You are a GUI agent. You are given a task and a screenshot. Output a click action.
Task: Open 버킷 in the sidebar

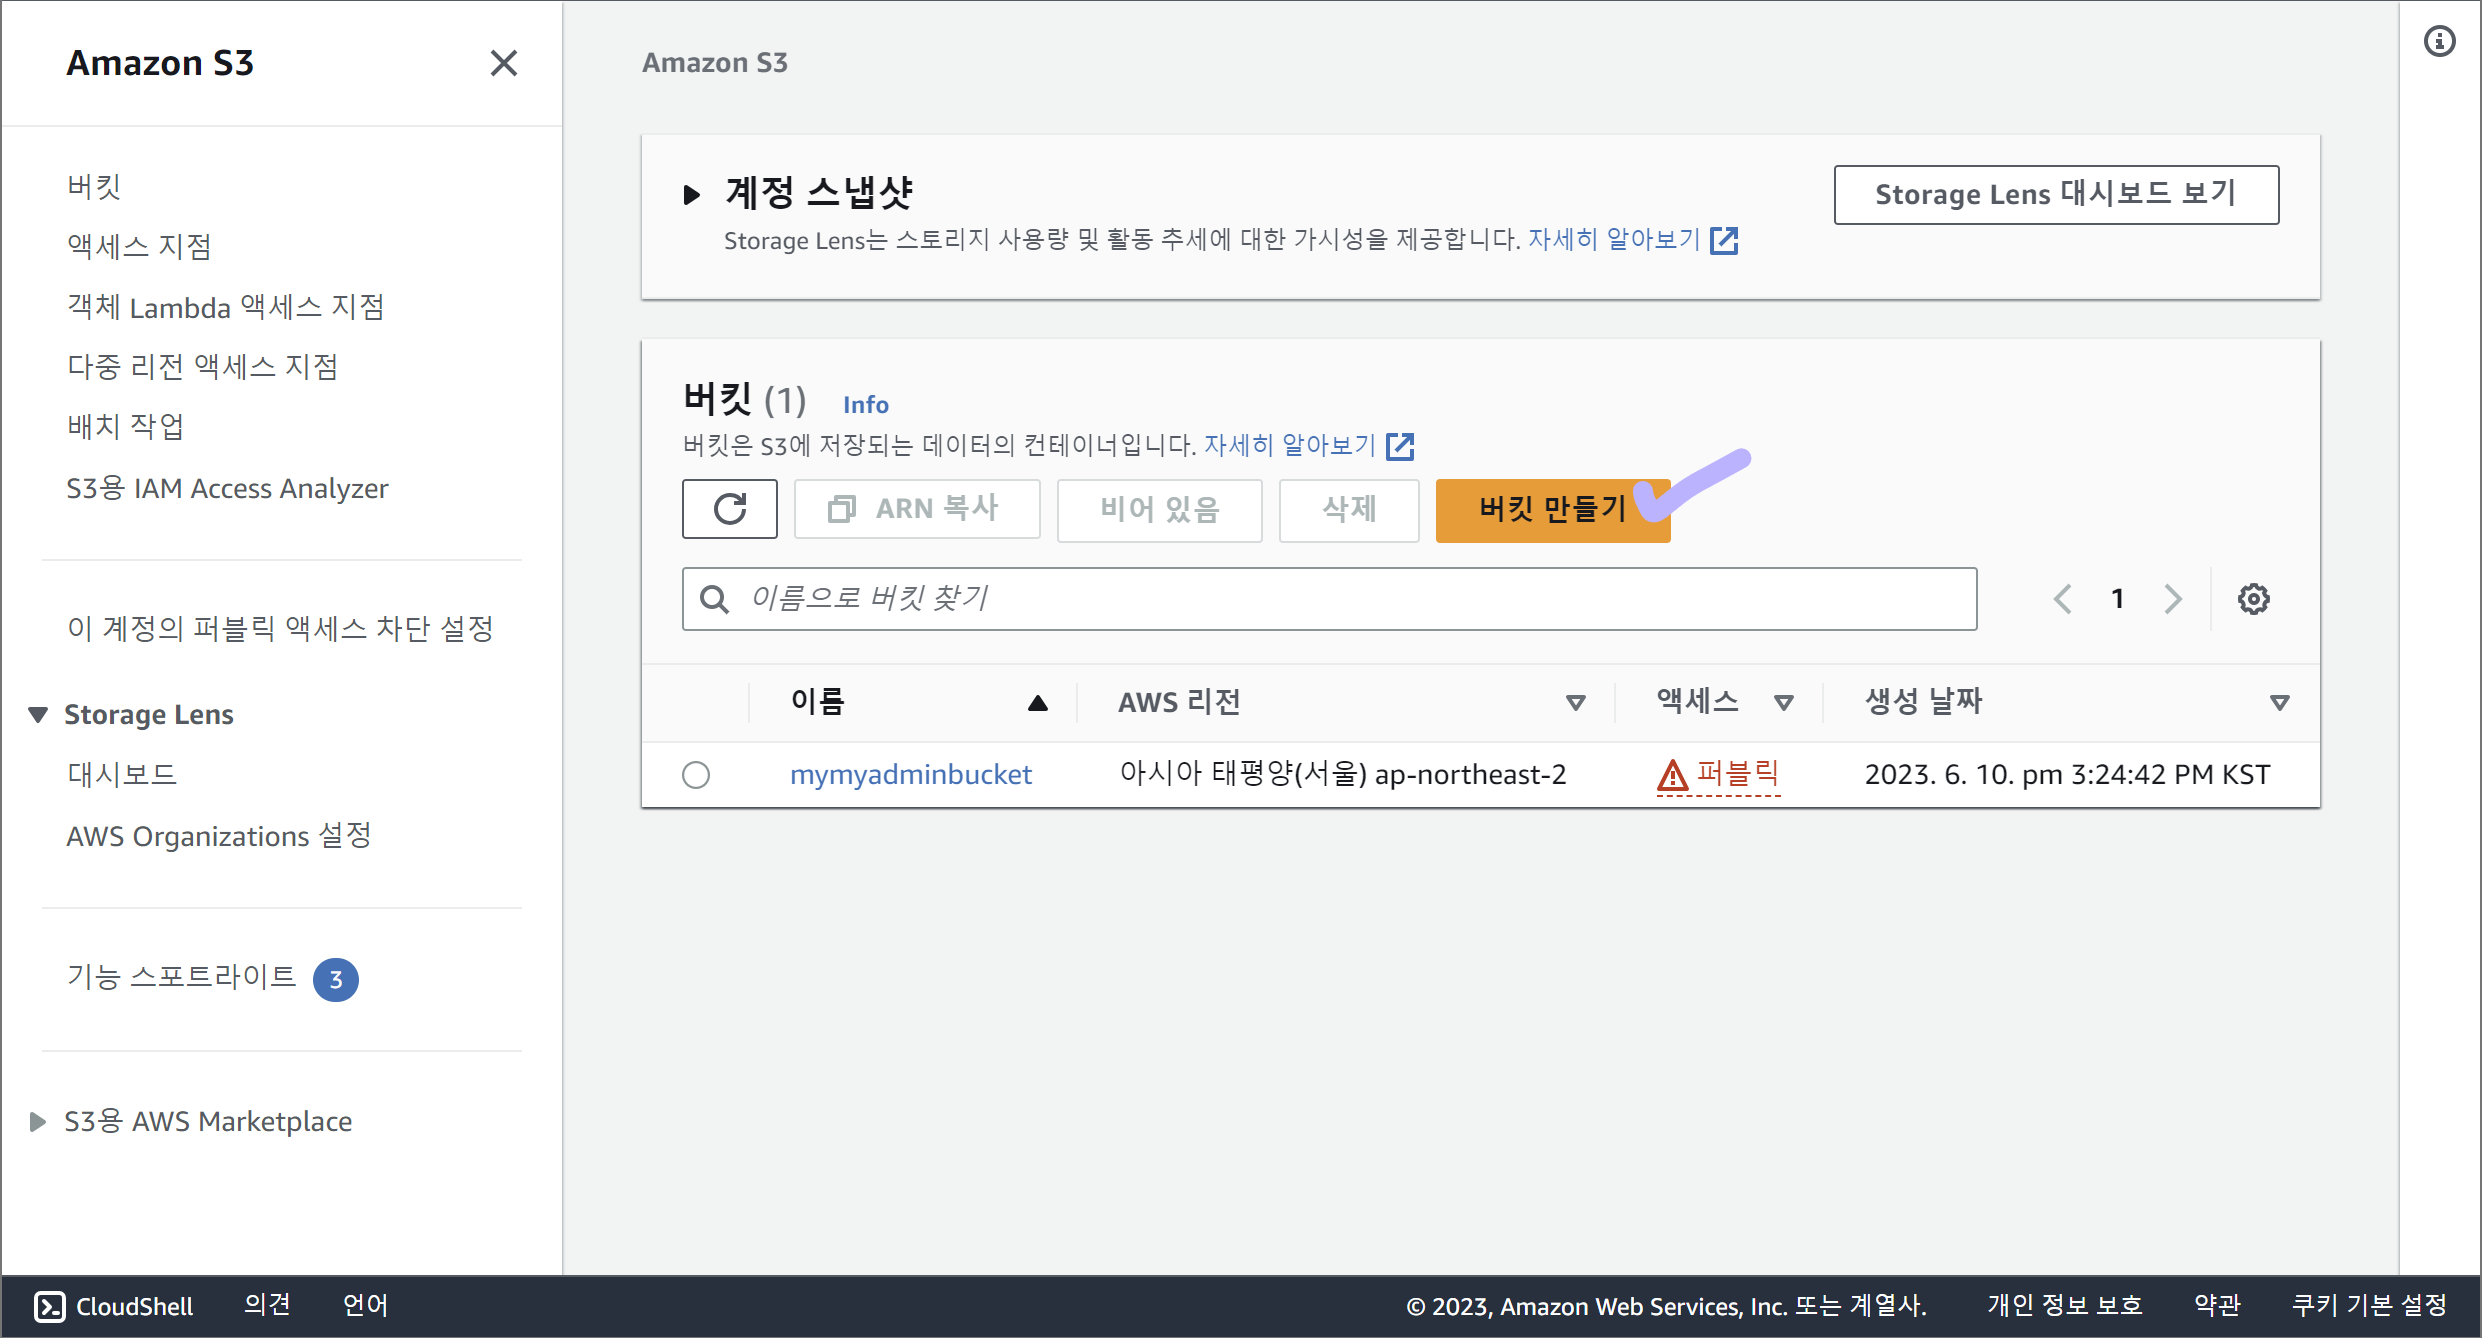[94, 186]
